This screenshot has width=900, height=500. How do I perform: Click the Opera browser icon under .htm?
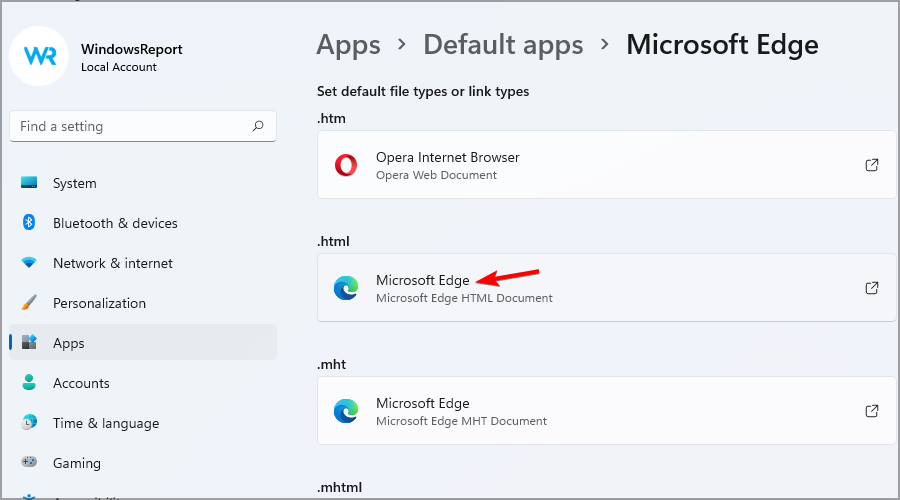[x=346, y=165]
